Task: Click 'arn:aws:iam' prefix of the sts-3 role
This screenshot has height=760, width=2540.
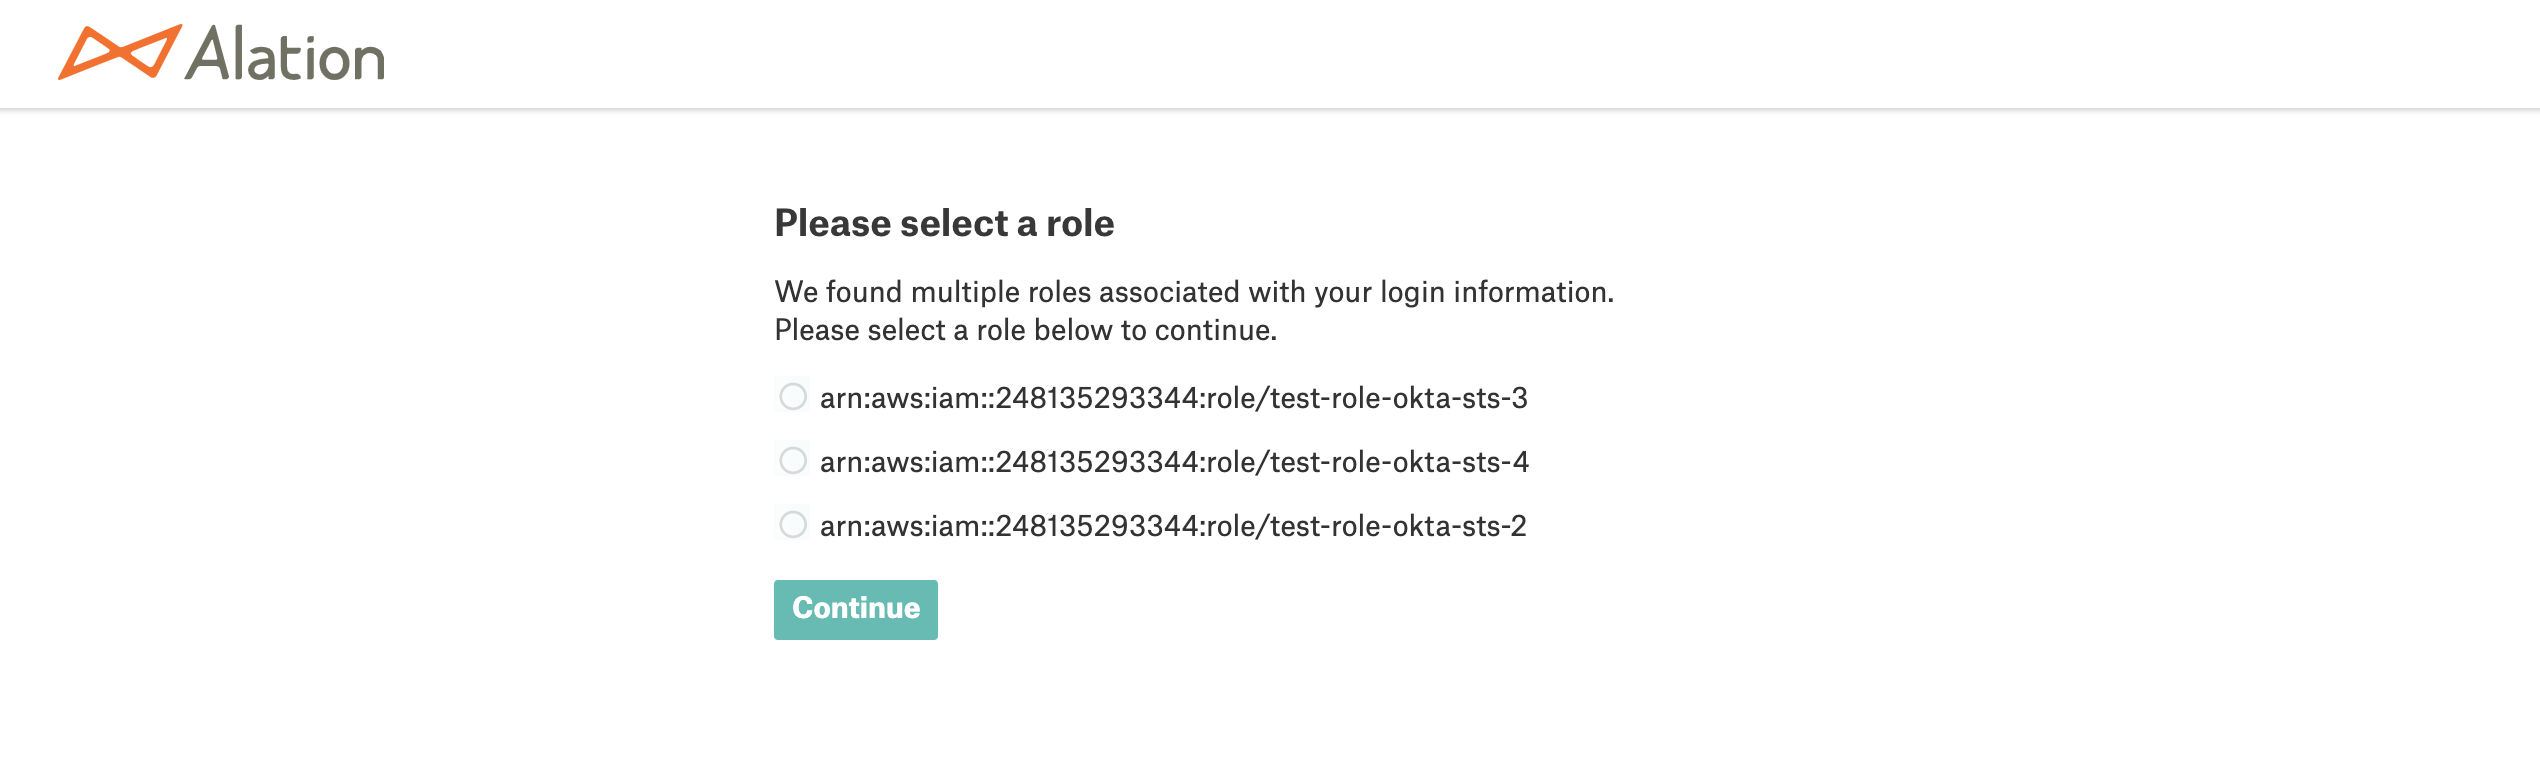Action: tap(900, 398)
